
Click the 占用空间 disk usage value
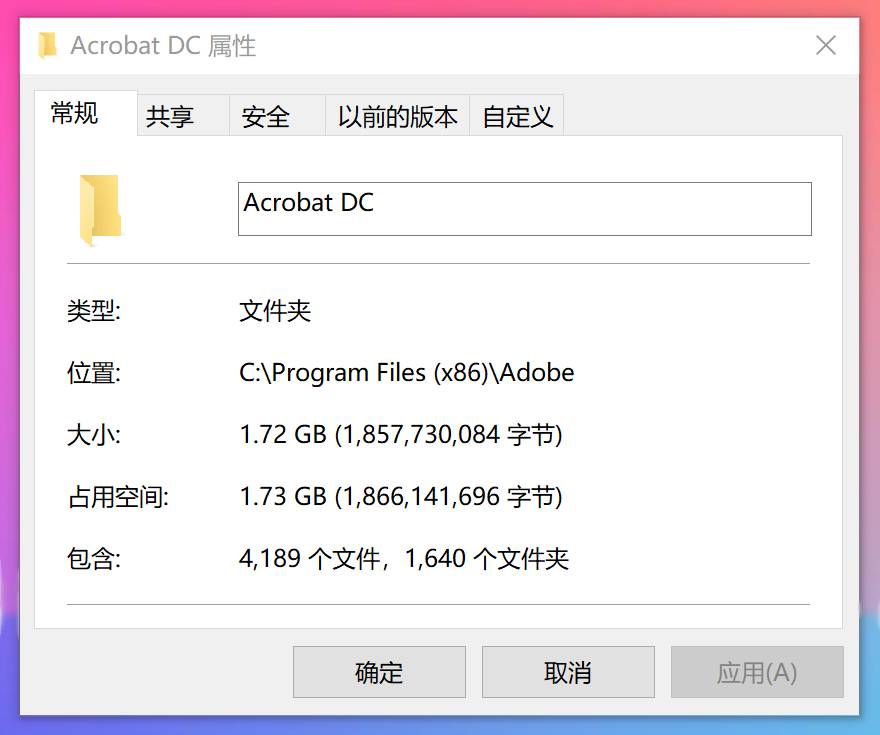pos(400,496)
